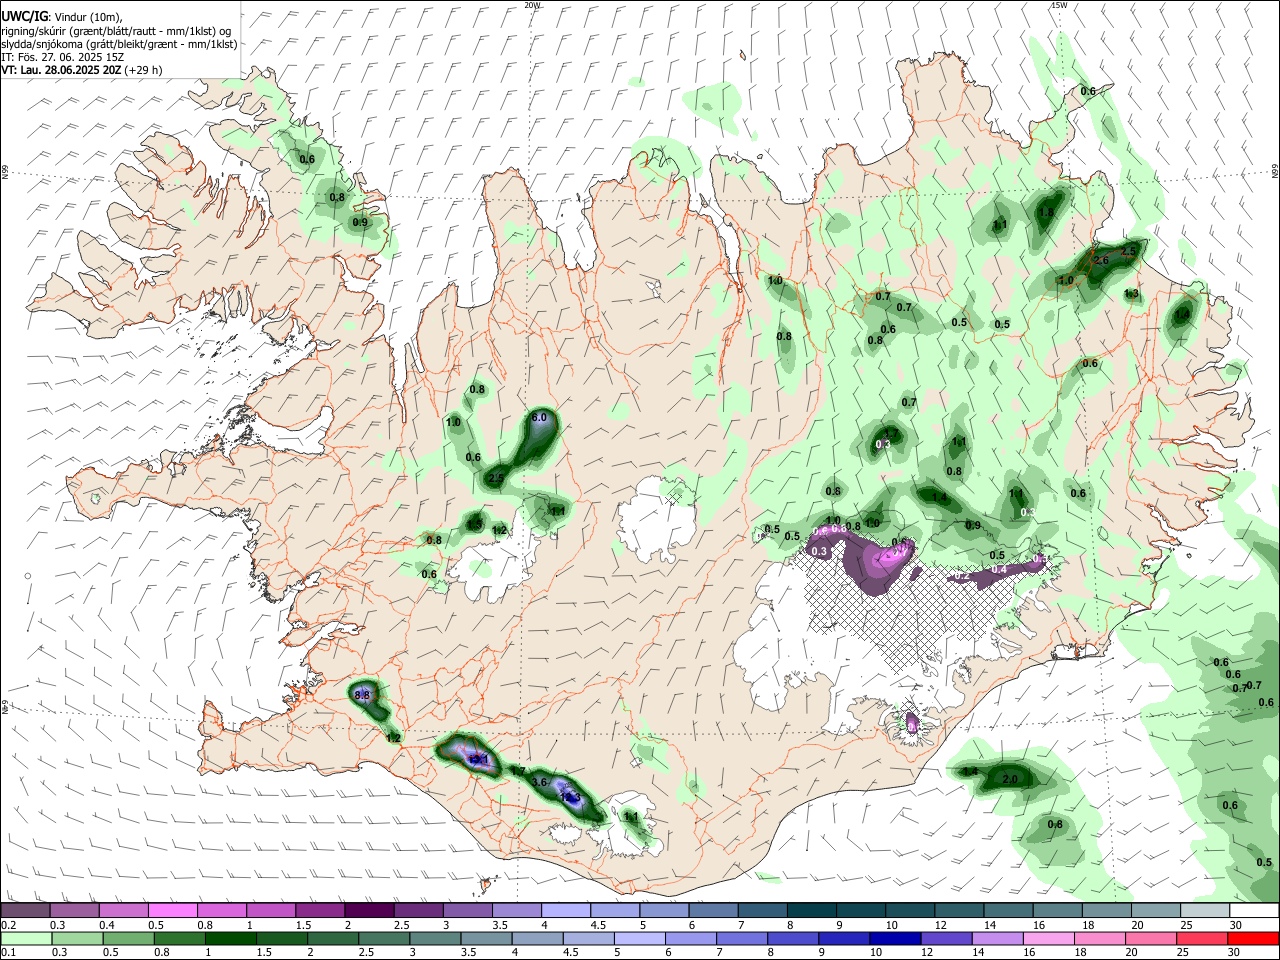Viewport: 1280px width, 960px height.
Task: Select the 2.6 precipitation label in northeast
Action: 1102,260
